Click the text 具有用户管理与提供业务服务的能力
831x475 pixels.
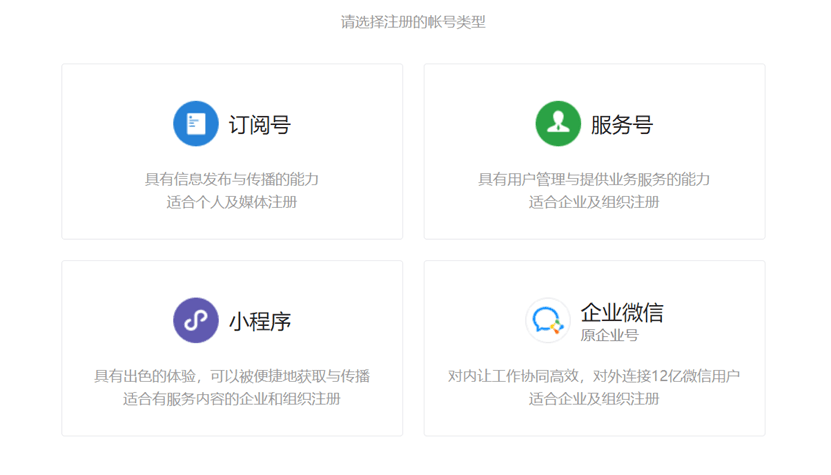594,179
